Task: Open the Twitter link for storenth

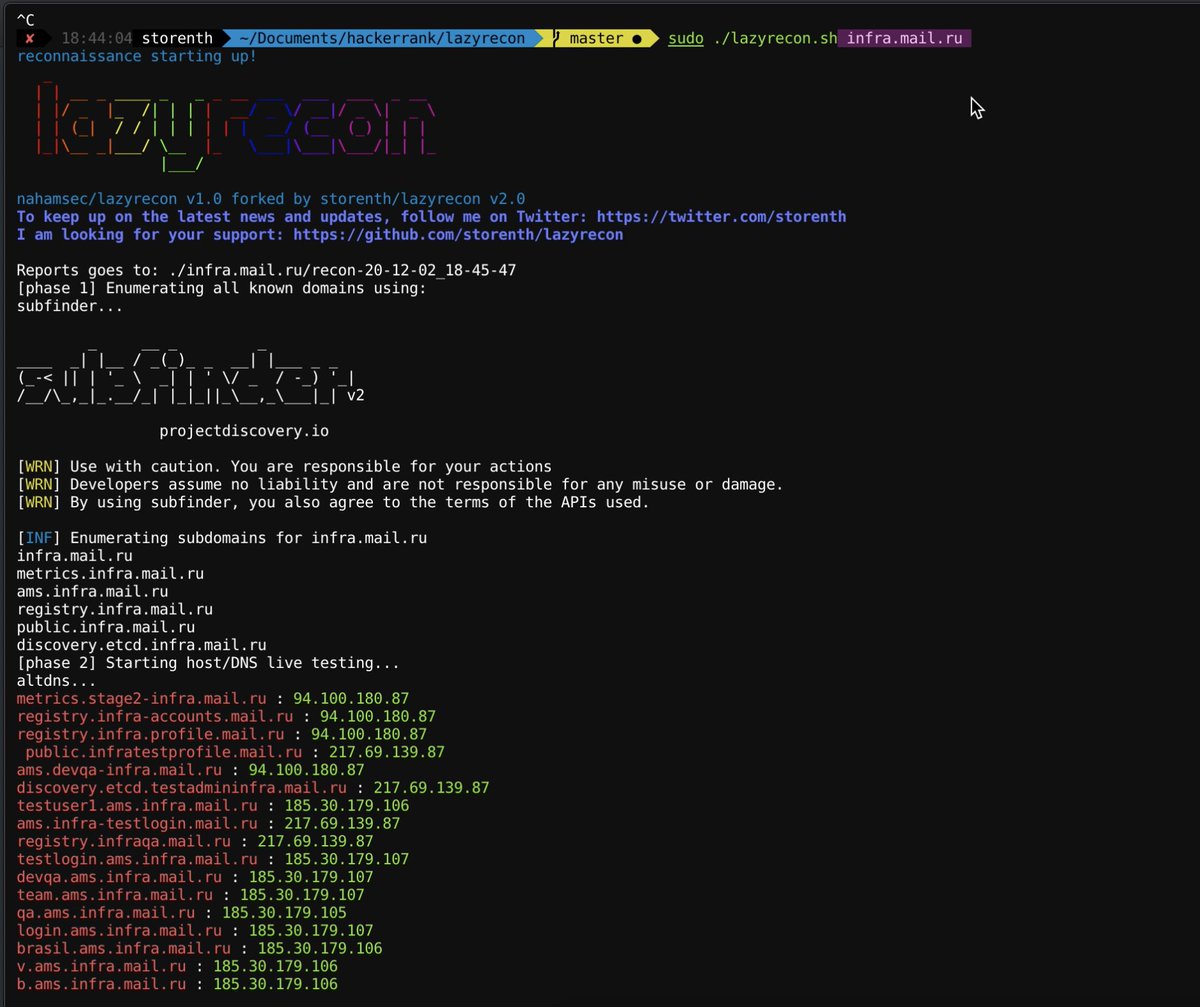Action: pos(720,216)
